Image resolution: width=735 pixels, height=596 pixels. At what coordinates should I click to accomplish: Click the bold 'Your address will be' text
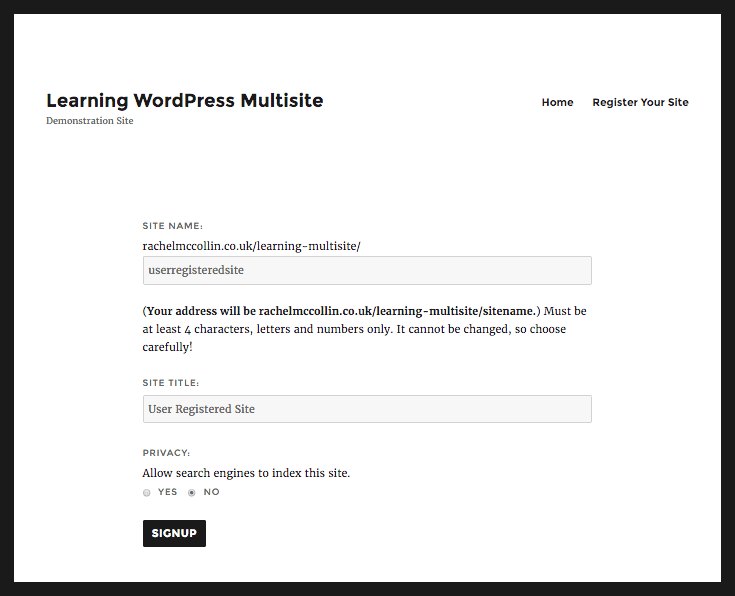pos(202,311)
